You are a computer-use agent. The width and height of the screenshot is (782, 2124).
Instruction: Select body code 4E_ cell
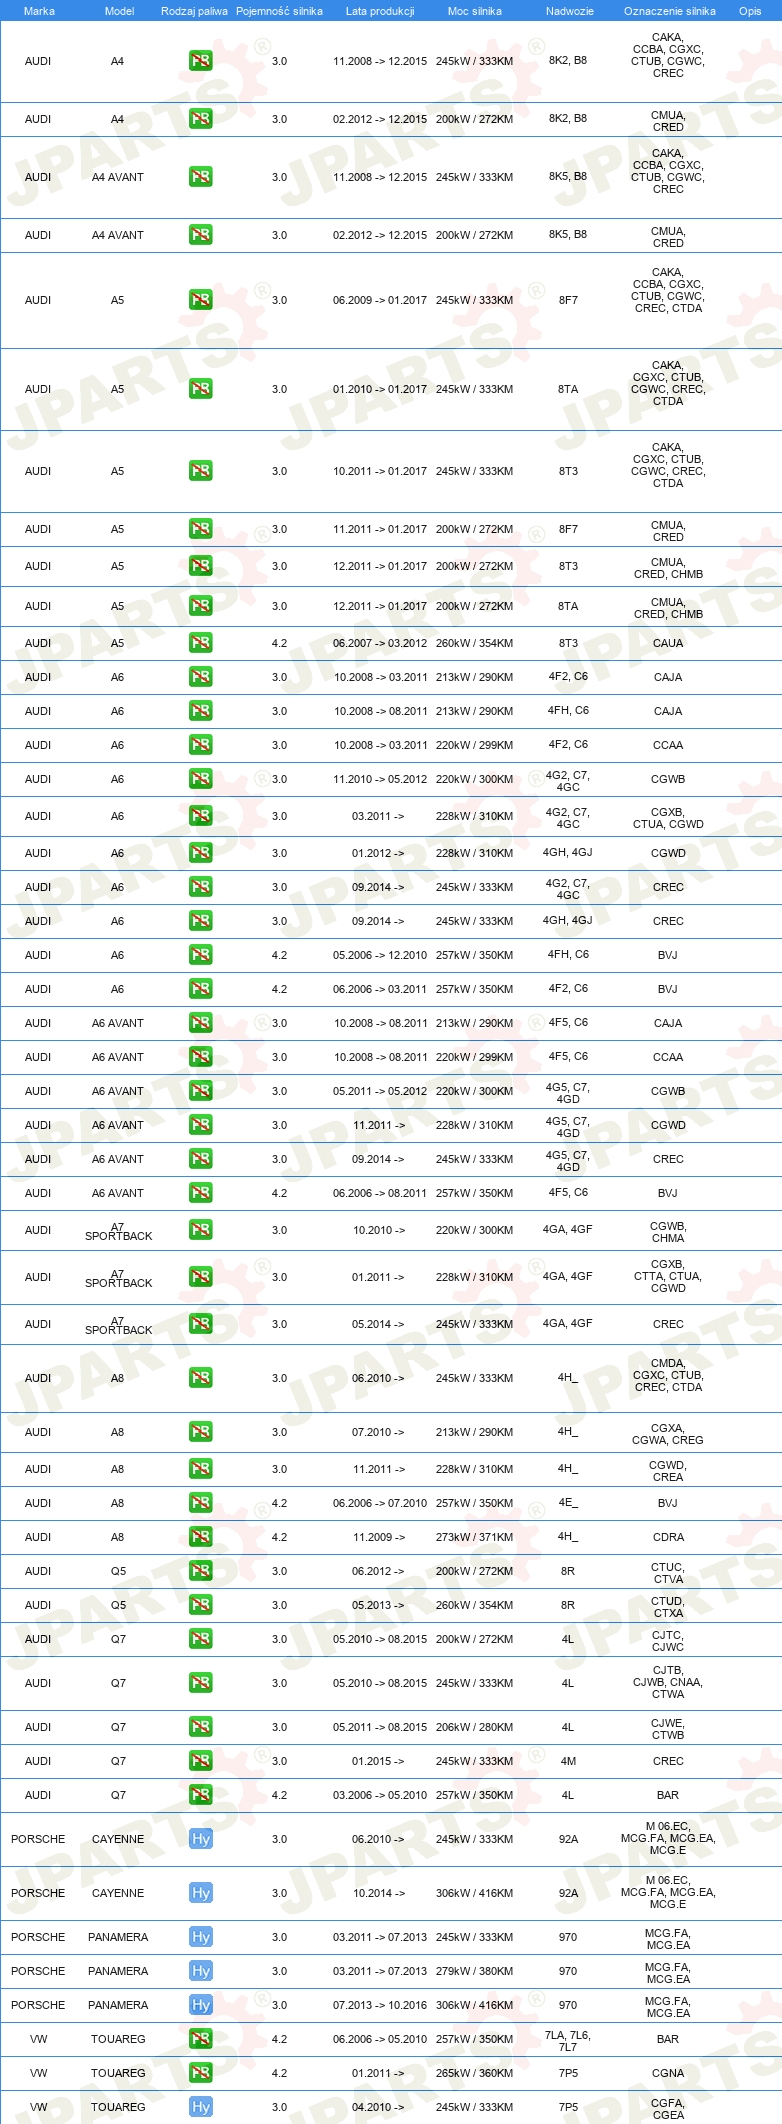click(x=568, y=1503)
